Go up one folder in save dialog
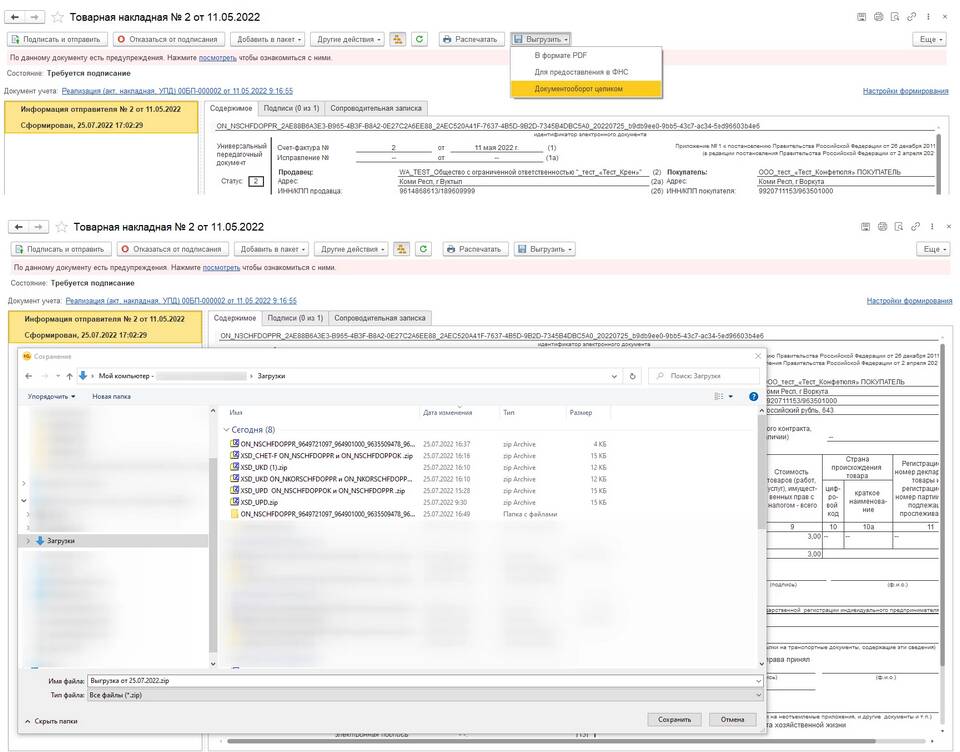960x752 pixels. (x=69, y=376)
